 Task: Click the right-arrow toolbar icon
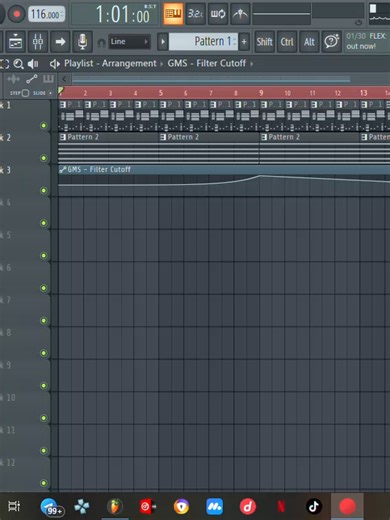pyautogui.click(x=60, y=42)
